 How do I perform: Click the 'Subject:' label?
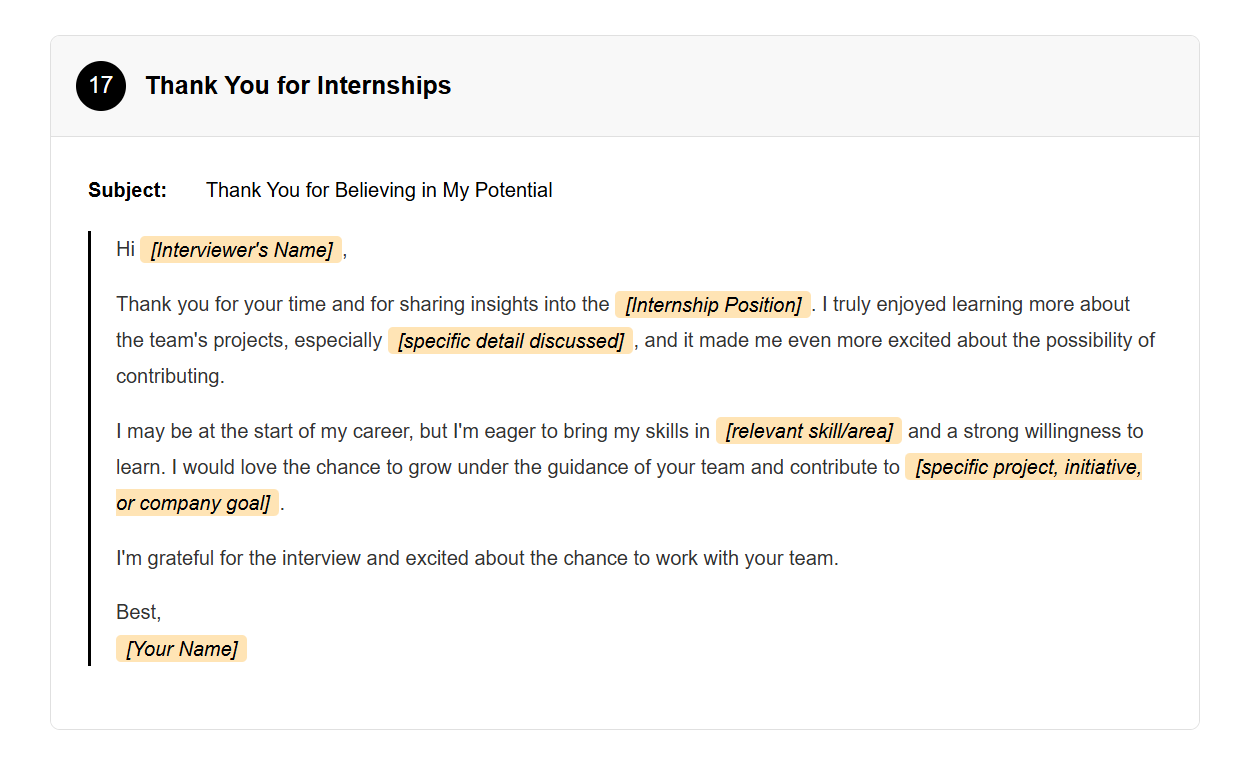click(x=127, y=190)
